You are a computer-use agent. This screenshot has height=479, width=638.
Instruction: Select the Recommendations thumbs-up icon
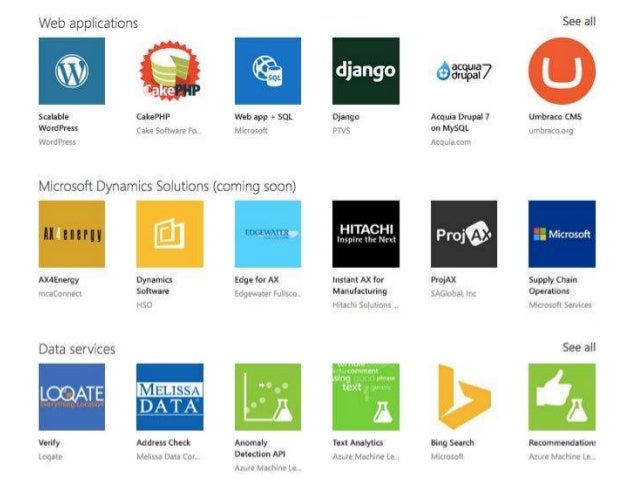(562, 397)
